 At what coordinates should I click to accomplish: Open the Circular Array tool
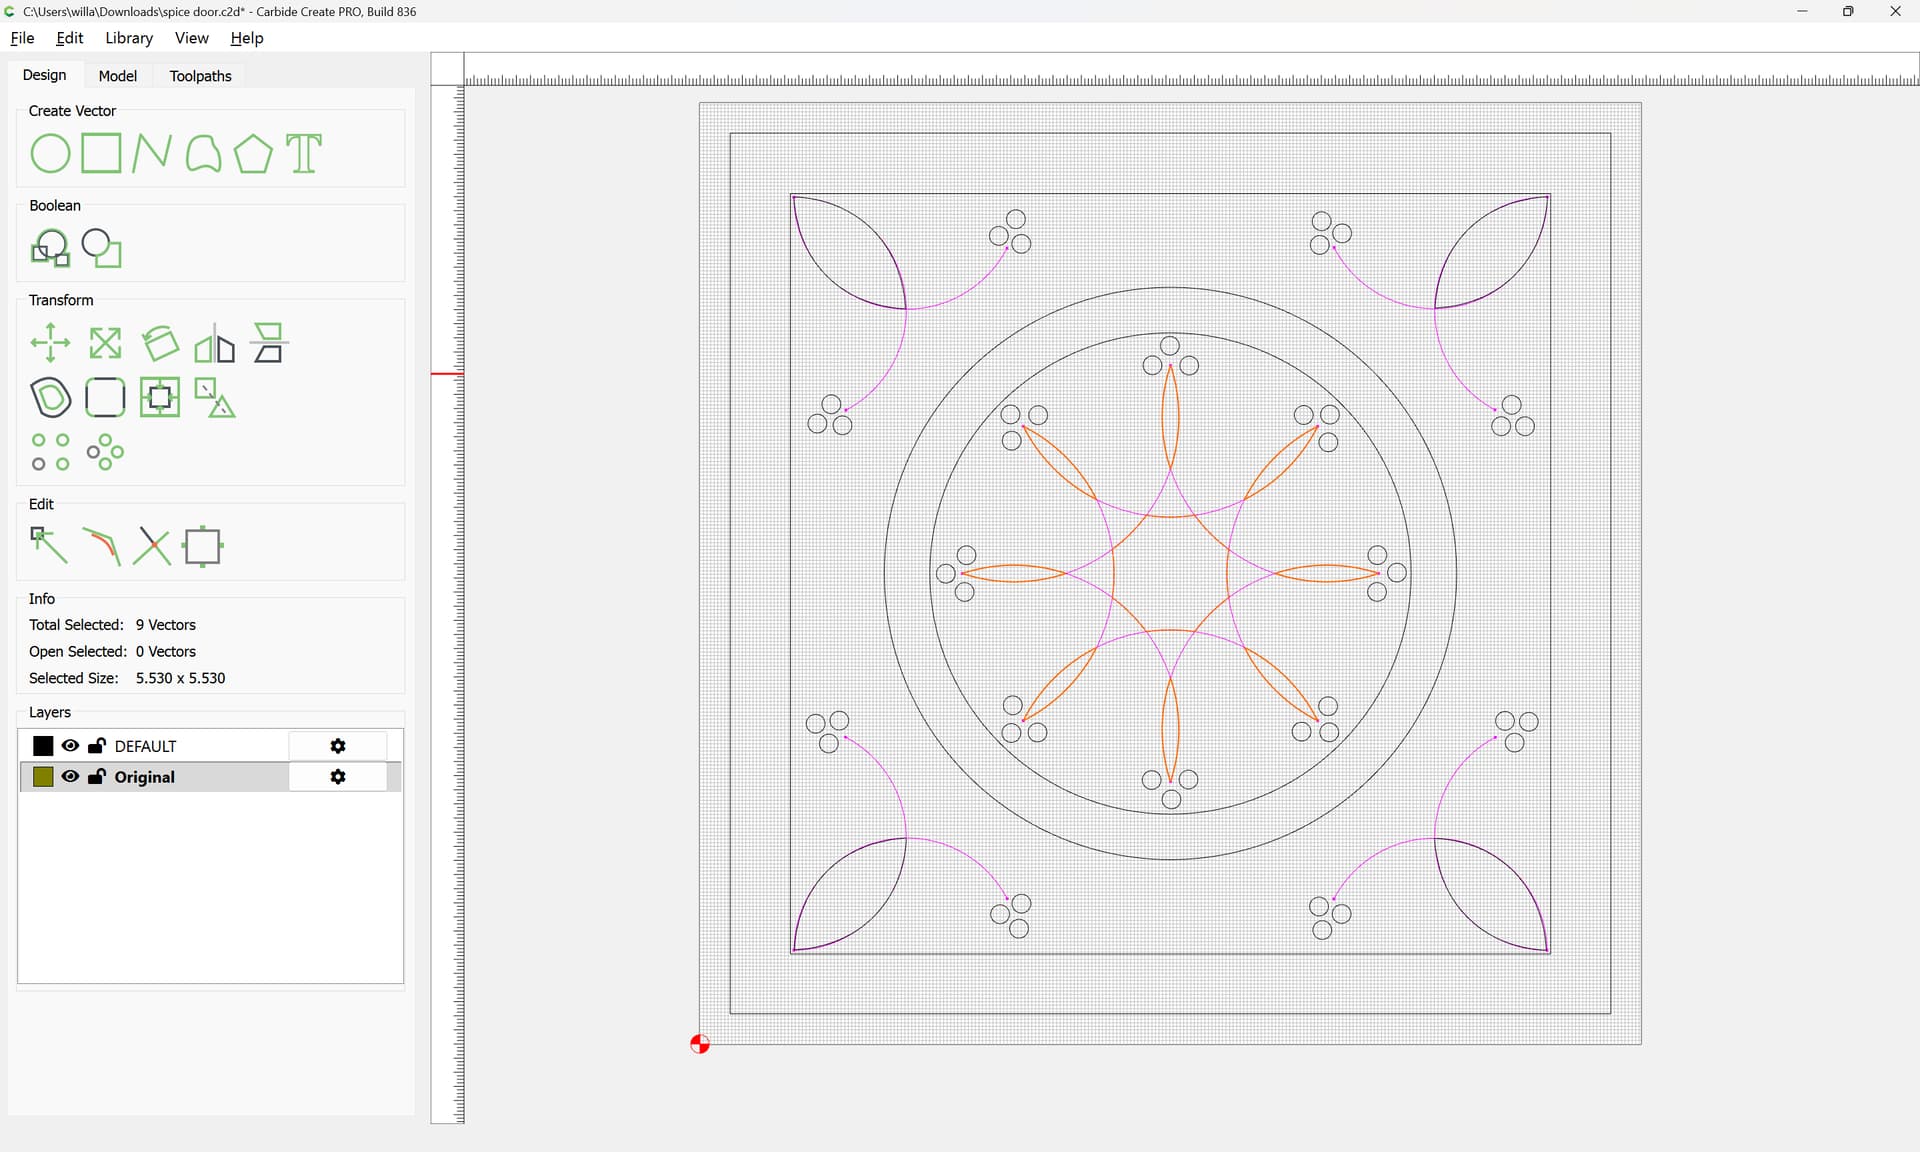pyautogui.click(x=105, y=452)
